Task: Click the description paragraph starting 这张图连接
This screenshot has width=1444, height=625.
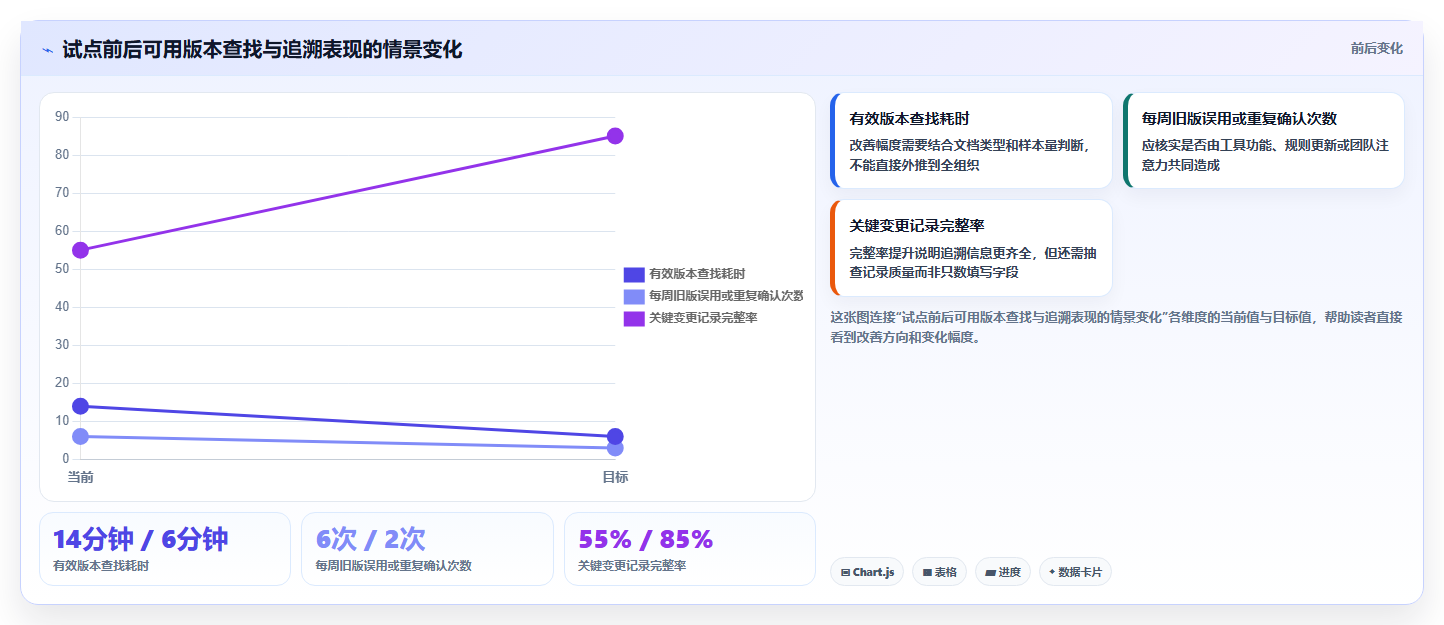Action: (1116, 327)
